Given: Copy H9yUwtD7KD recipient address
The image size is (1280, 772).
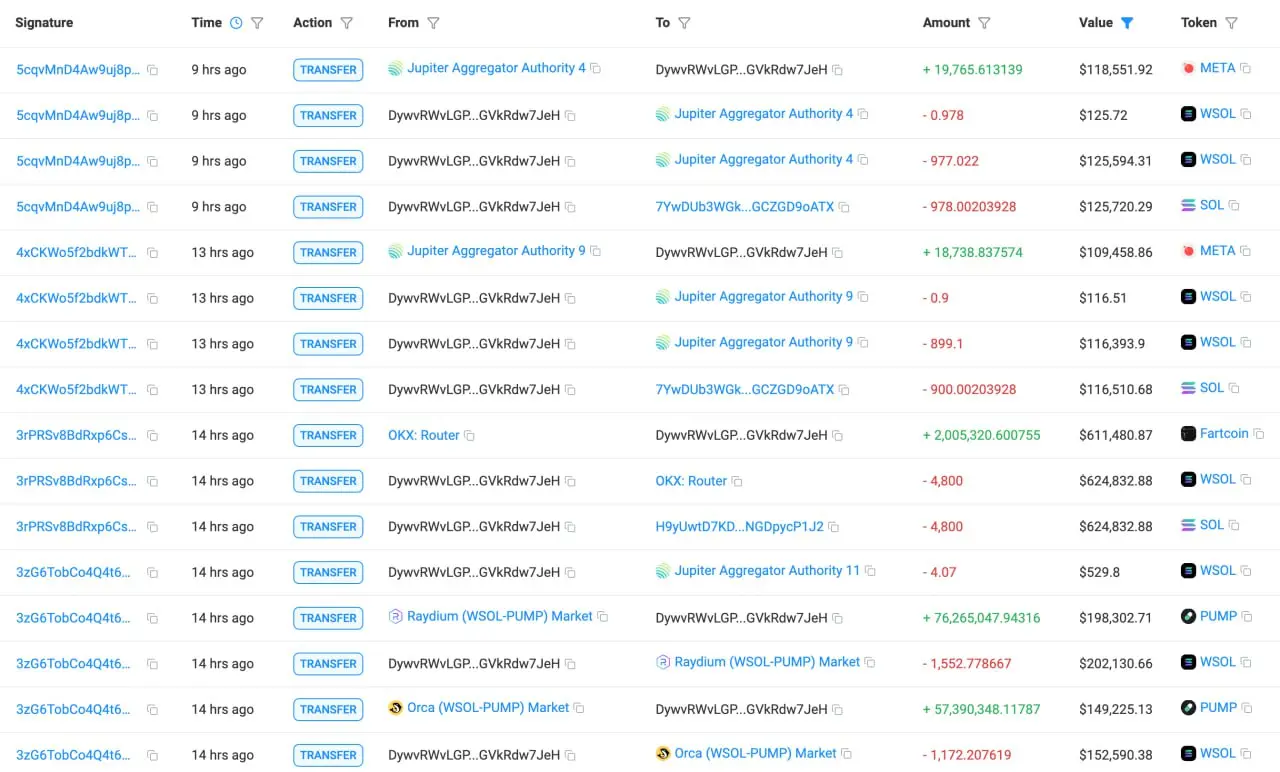Looking at the screenshot, I should tap(834, 527).
